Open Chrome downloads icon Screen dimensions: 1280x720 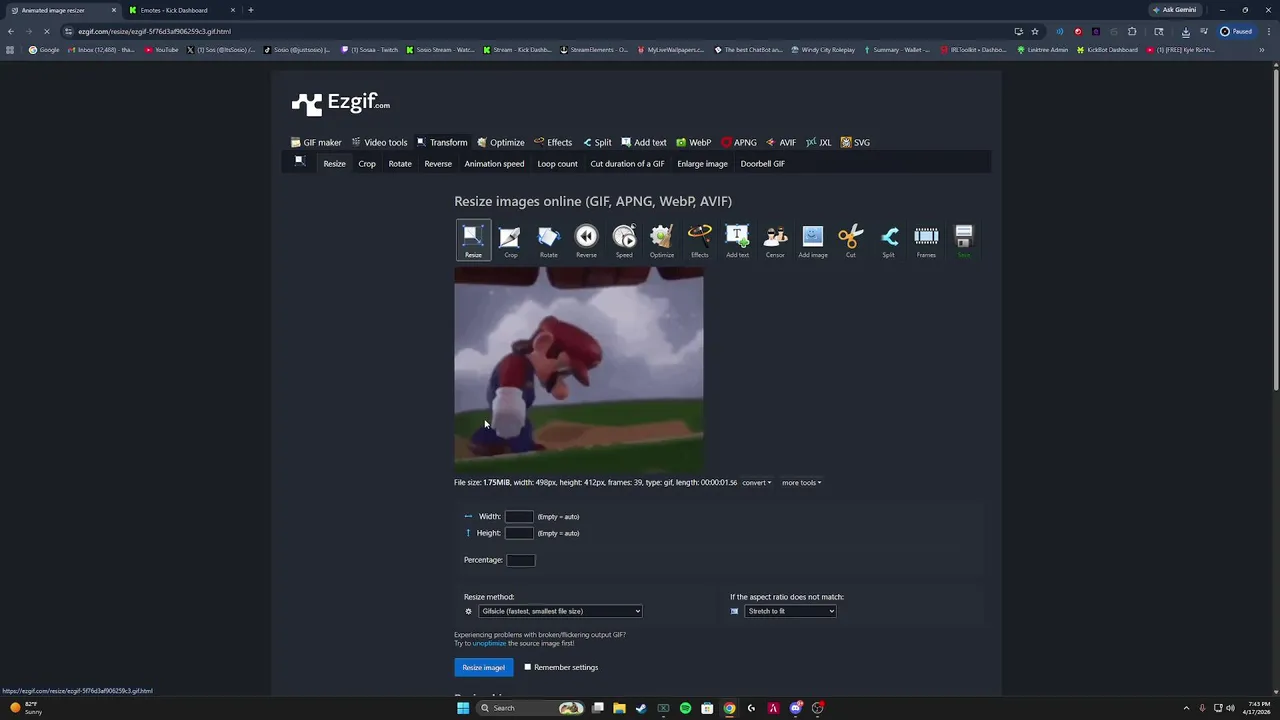(x=1185, y=31)
